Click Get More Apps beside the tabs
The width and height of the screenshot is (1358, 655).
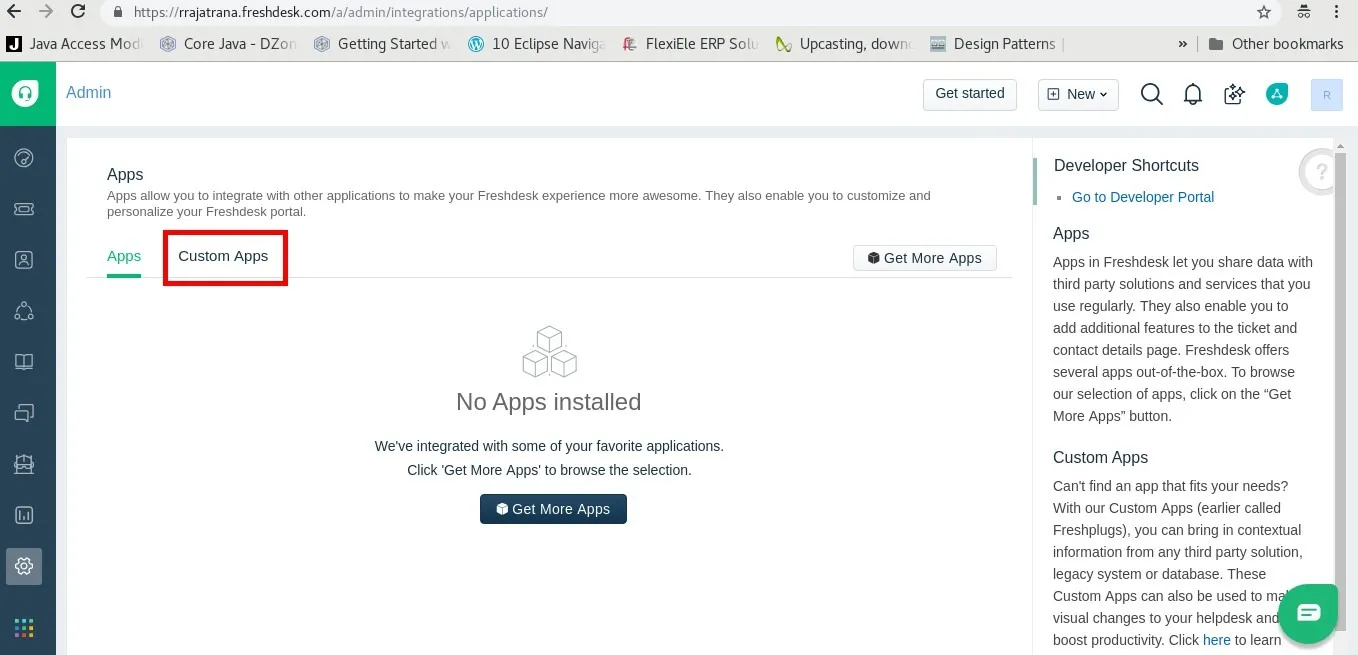pyautogui.click(x=925, y=258)
